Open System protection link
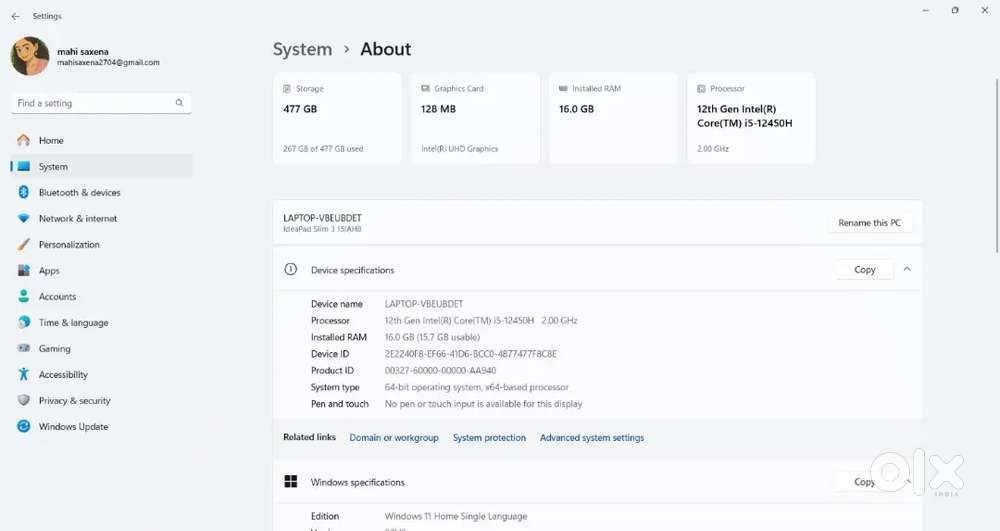This screenshot has width=1000, height=531. tap(489, 438)
